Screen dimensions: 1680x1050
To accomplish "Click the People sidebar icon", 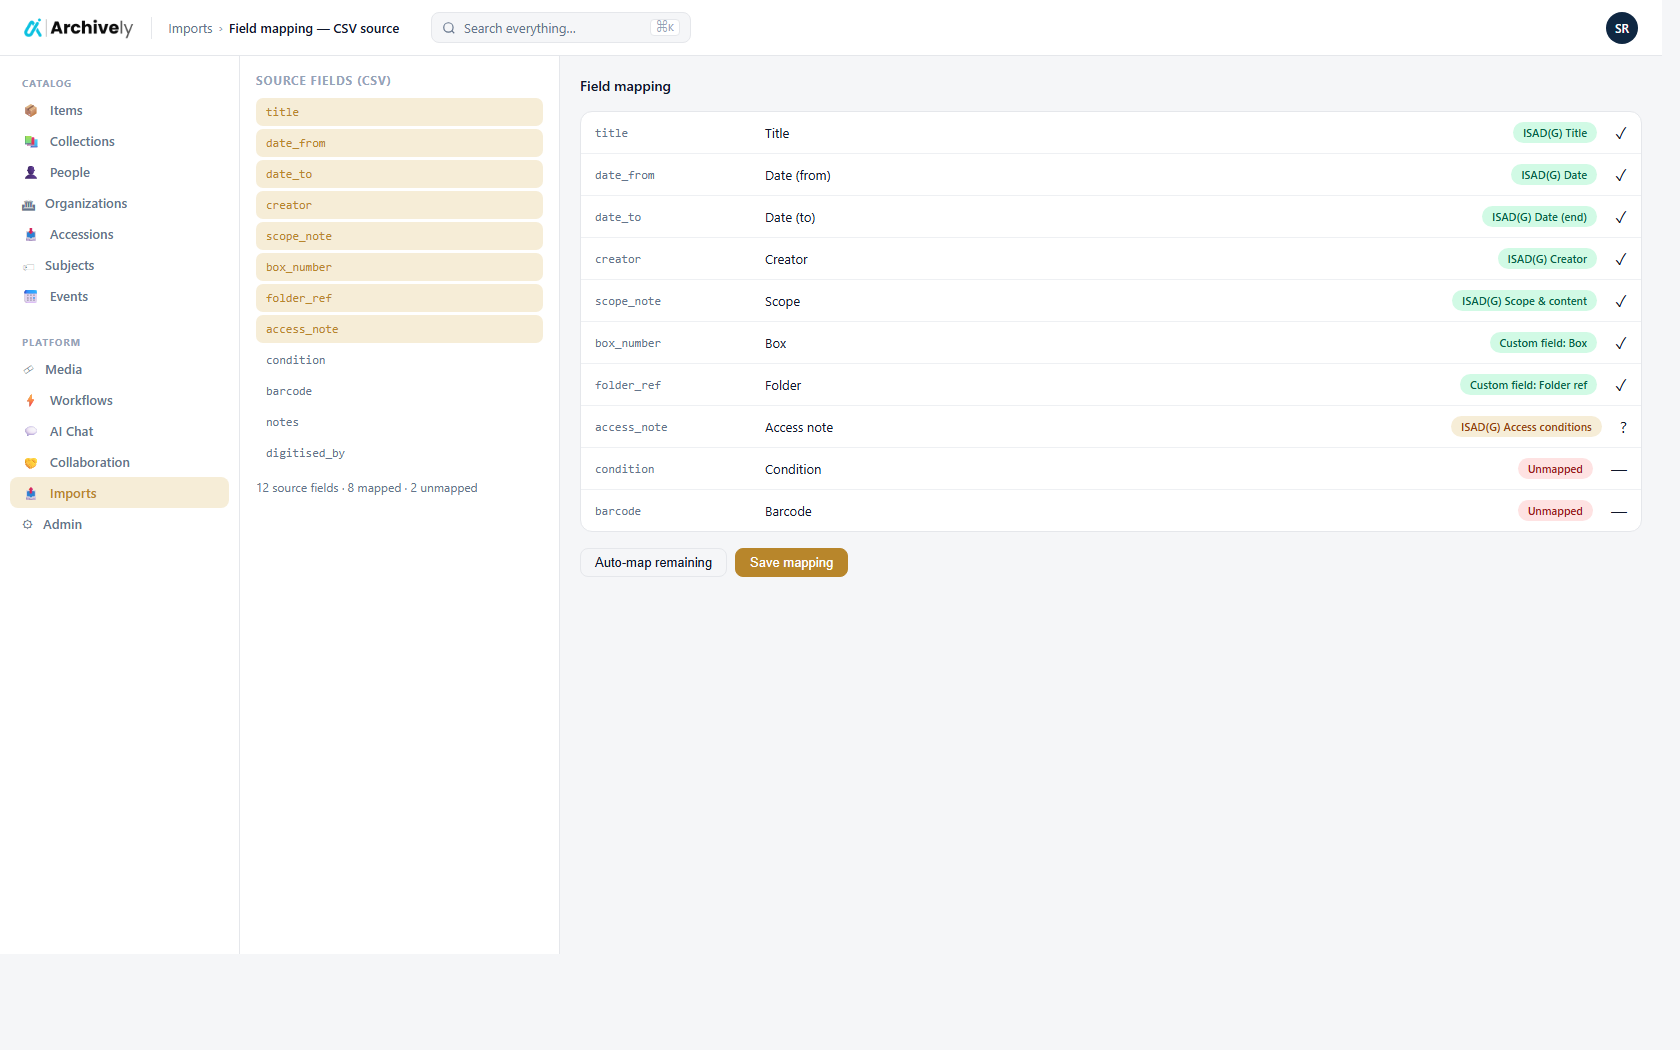I will 31,173.
